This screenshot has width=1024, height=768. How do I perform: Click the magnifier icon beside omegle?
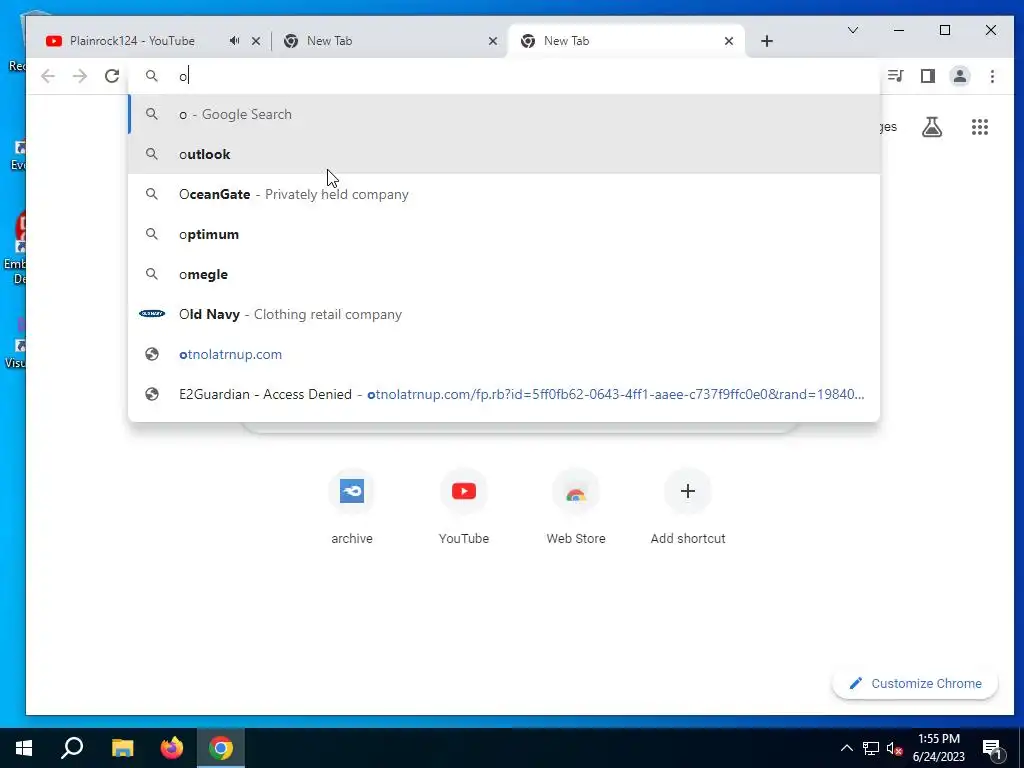152,274
